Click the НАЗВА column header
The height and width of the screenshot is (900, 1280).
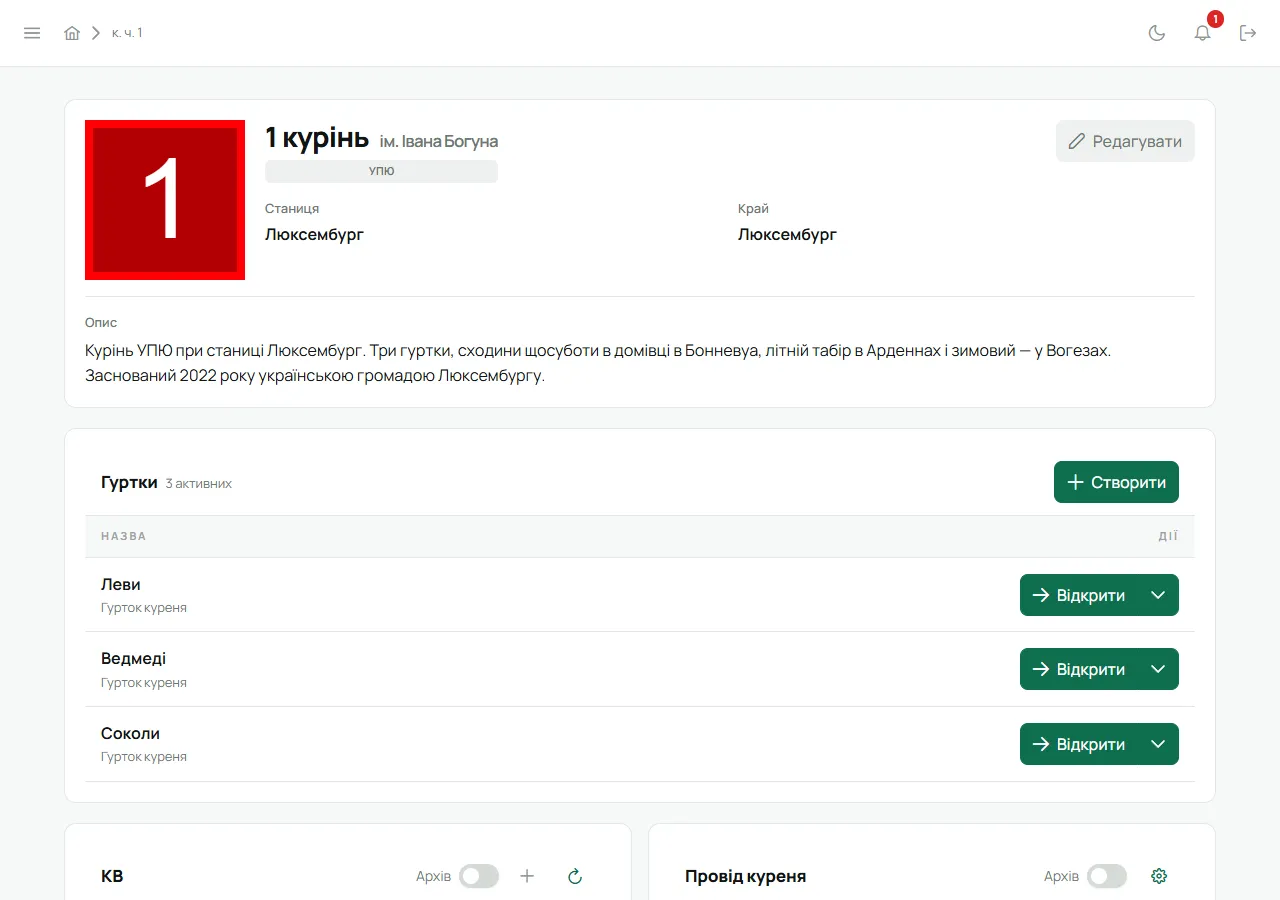(124, 536)
